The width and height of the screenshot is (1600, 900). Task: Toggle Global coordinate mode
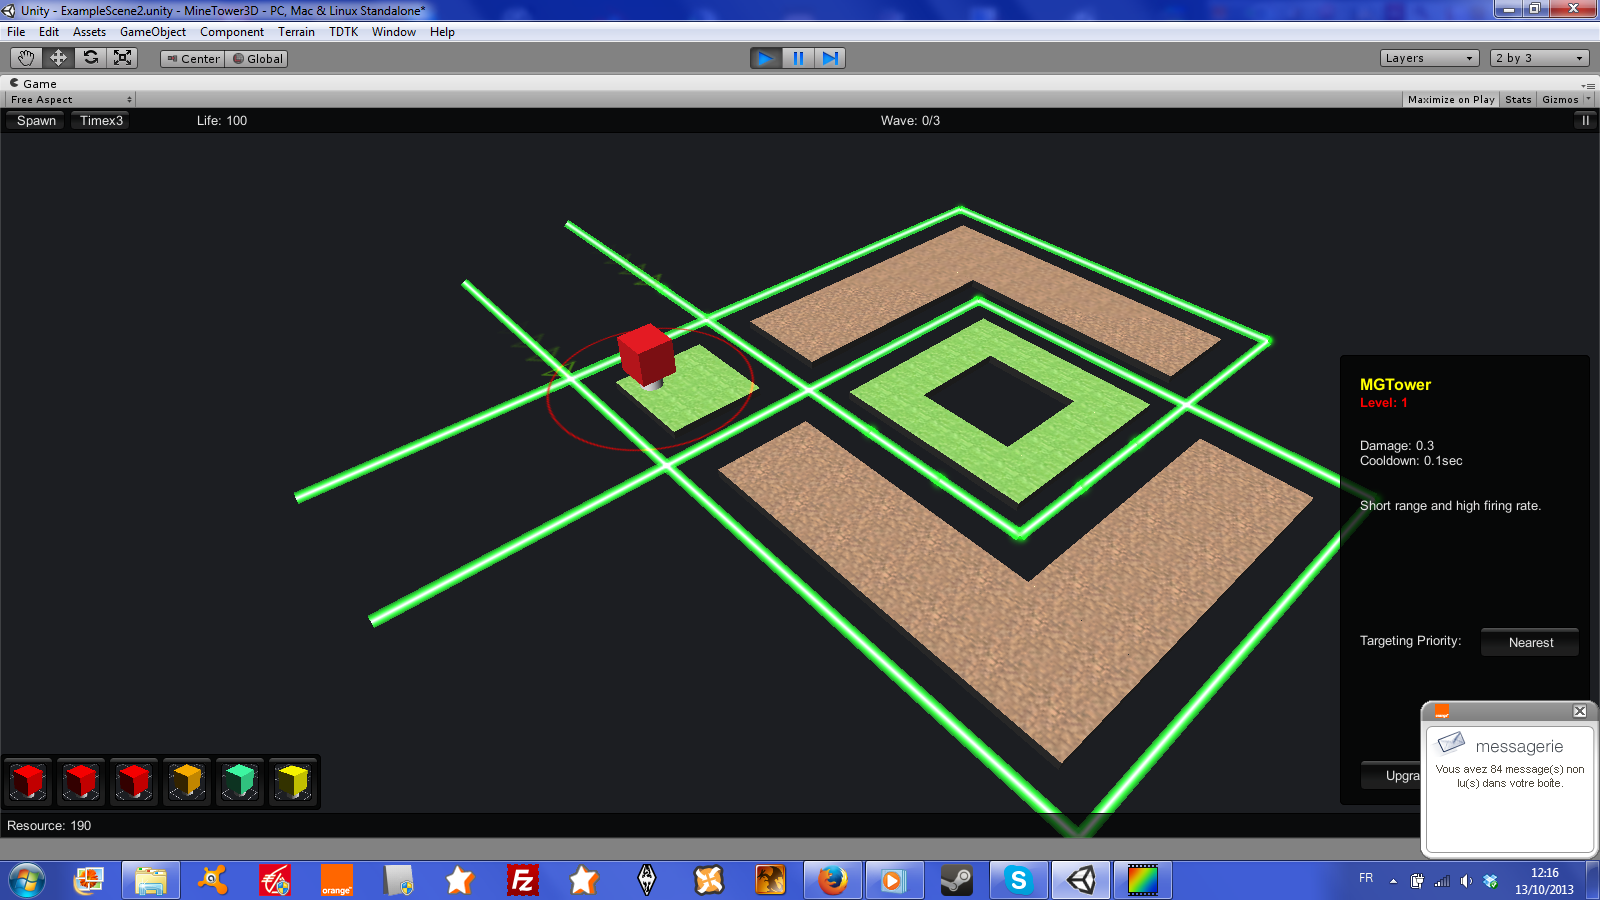click(258, 59)
